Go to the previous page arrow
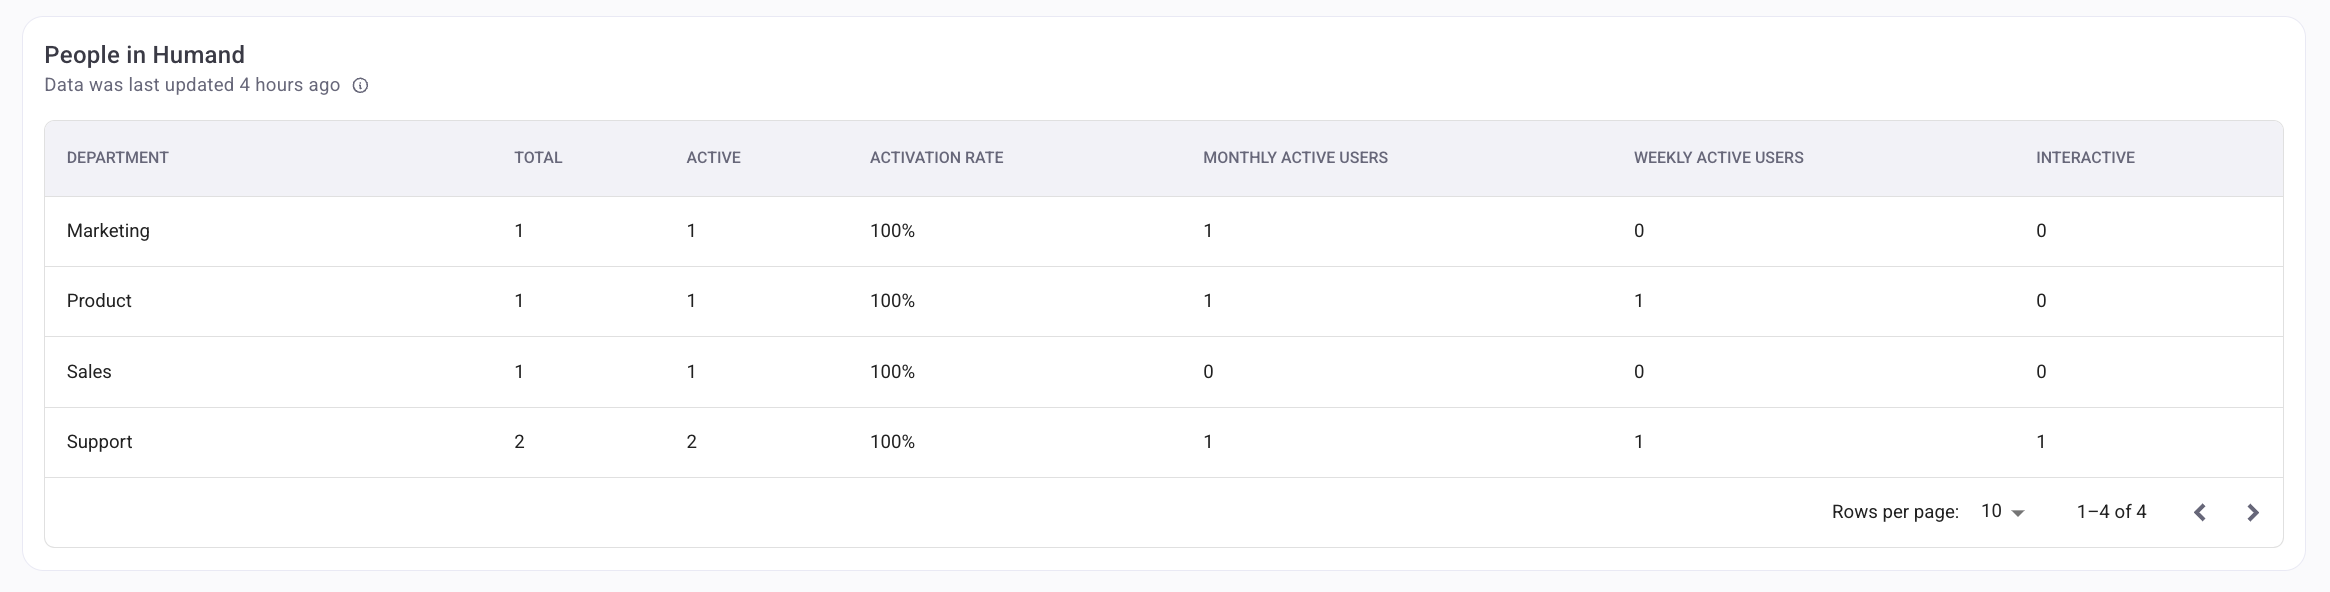Viewport: 2330px width, 592px height. pyautogui.click(x=2200, y=512)
